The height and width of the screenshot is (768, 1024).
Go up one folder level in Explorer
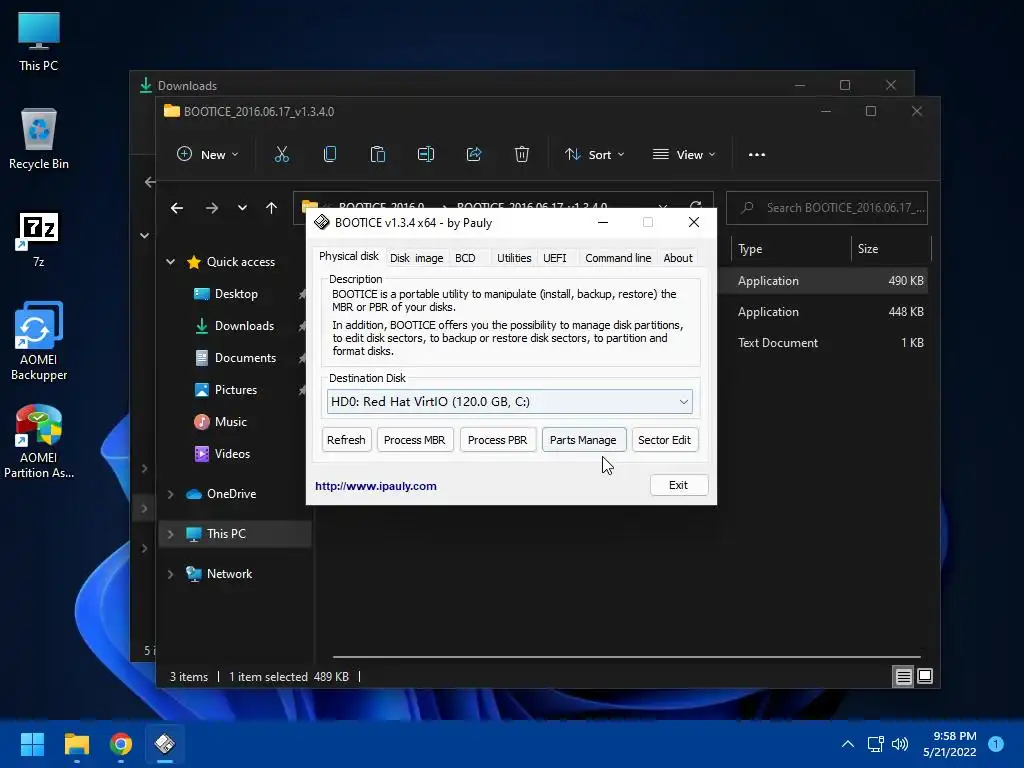click(272, 208)
